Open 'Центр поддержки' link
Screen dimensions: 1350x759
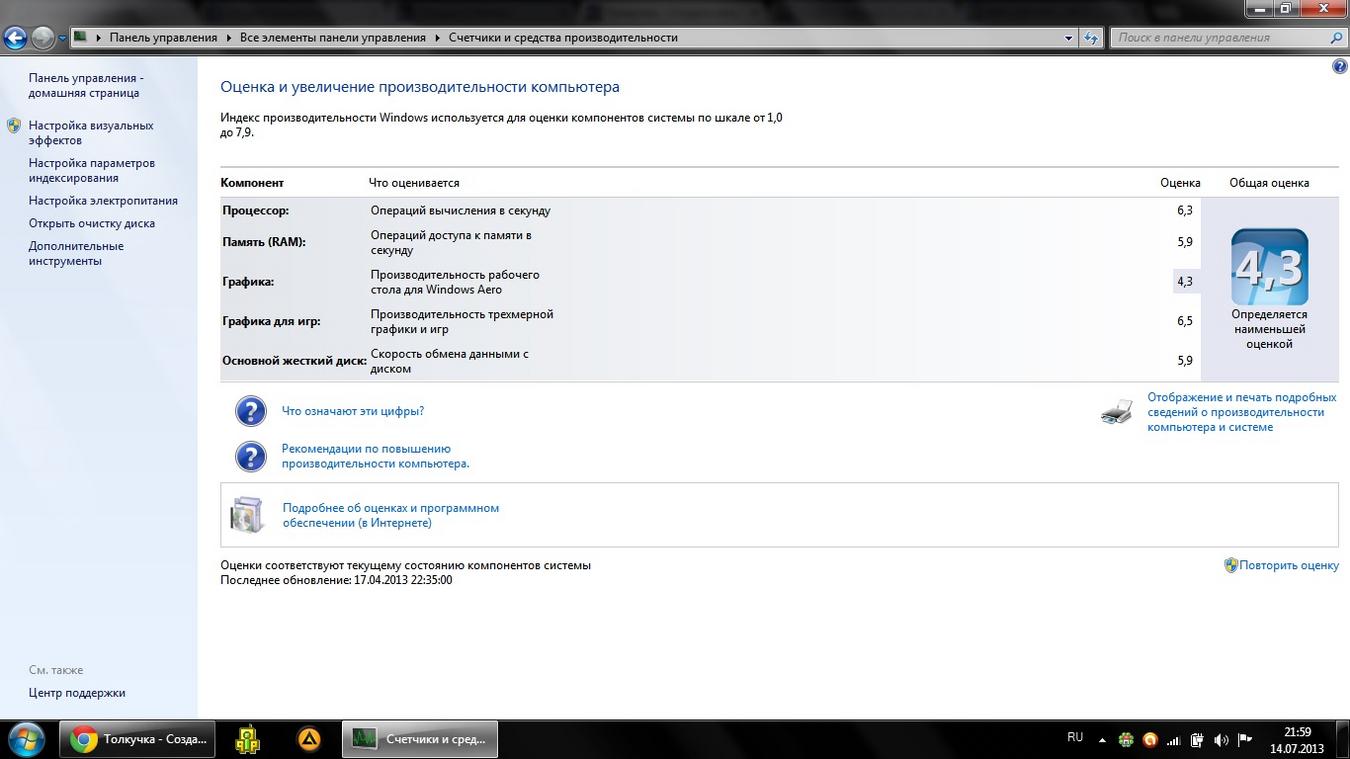pos(77,692)
